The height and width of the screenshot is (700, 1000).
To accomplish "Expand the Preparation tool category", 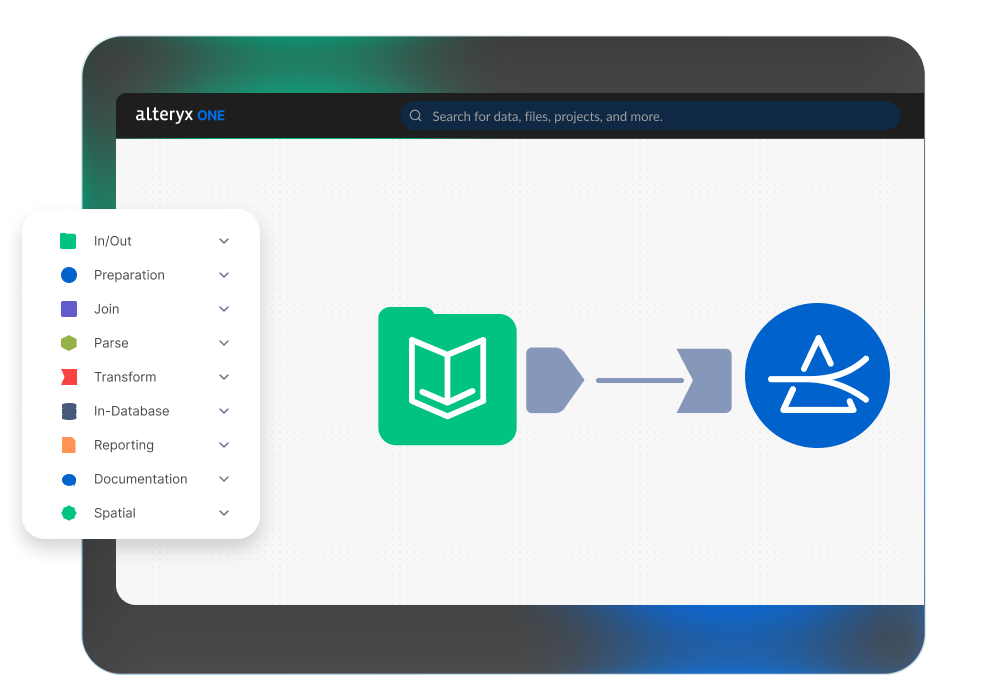I will click(x=224, y=274).
